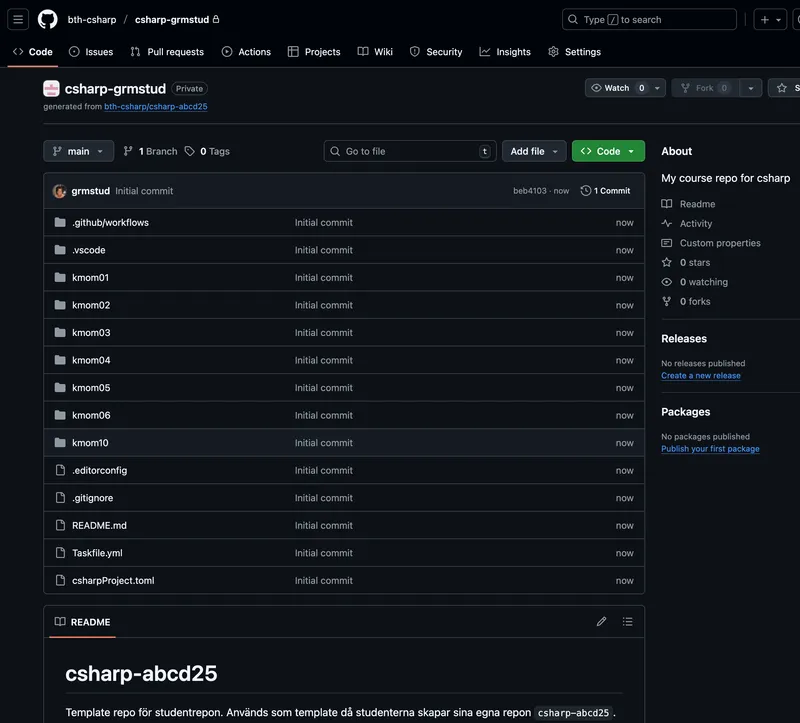
Task: Open the hamburger navigation menu
Action: pos(18,19)
